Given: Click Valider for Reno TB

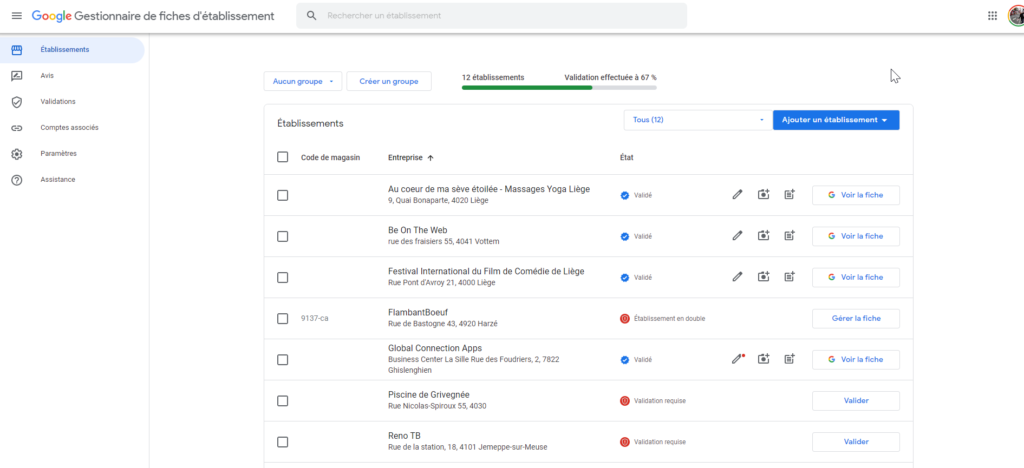Looking at the screenshot, I should (856, 441).
